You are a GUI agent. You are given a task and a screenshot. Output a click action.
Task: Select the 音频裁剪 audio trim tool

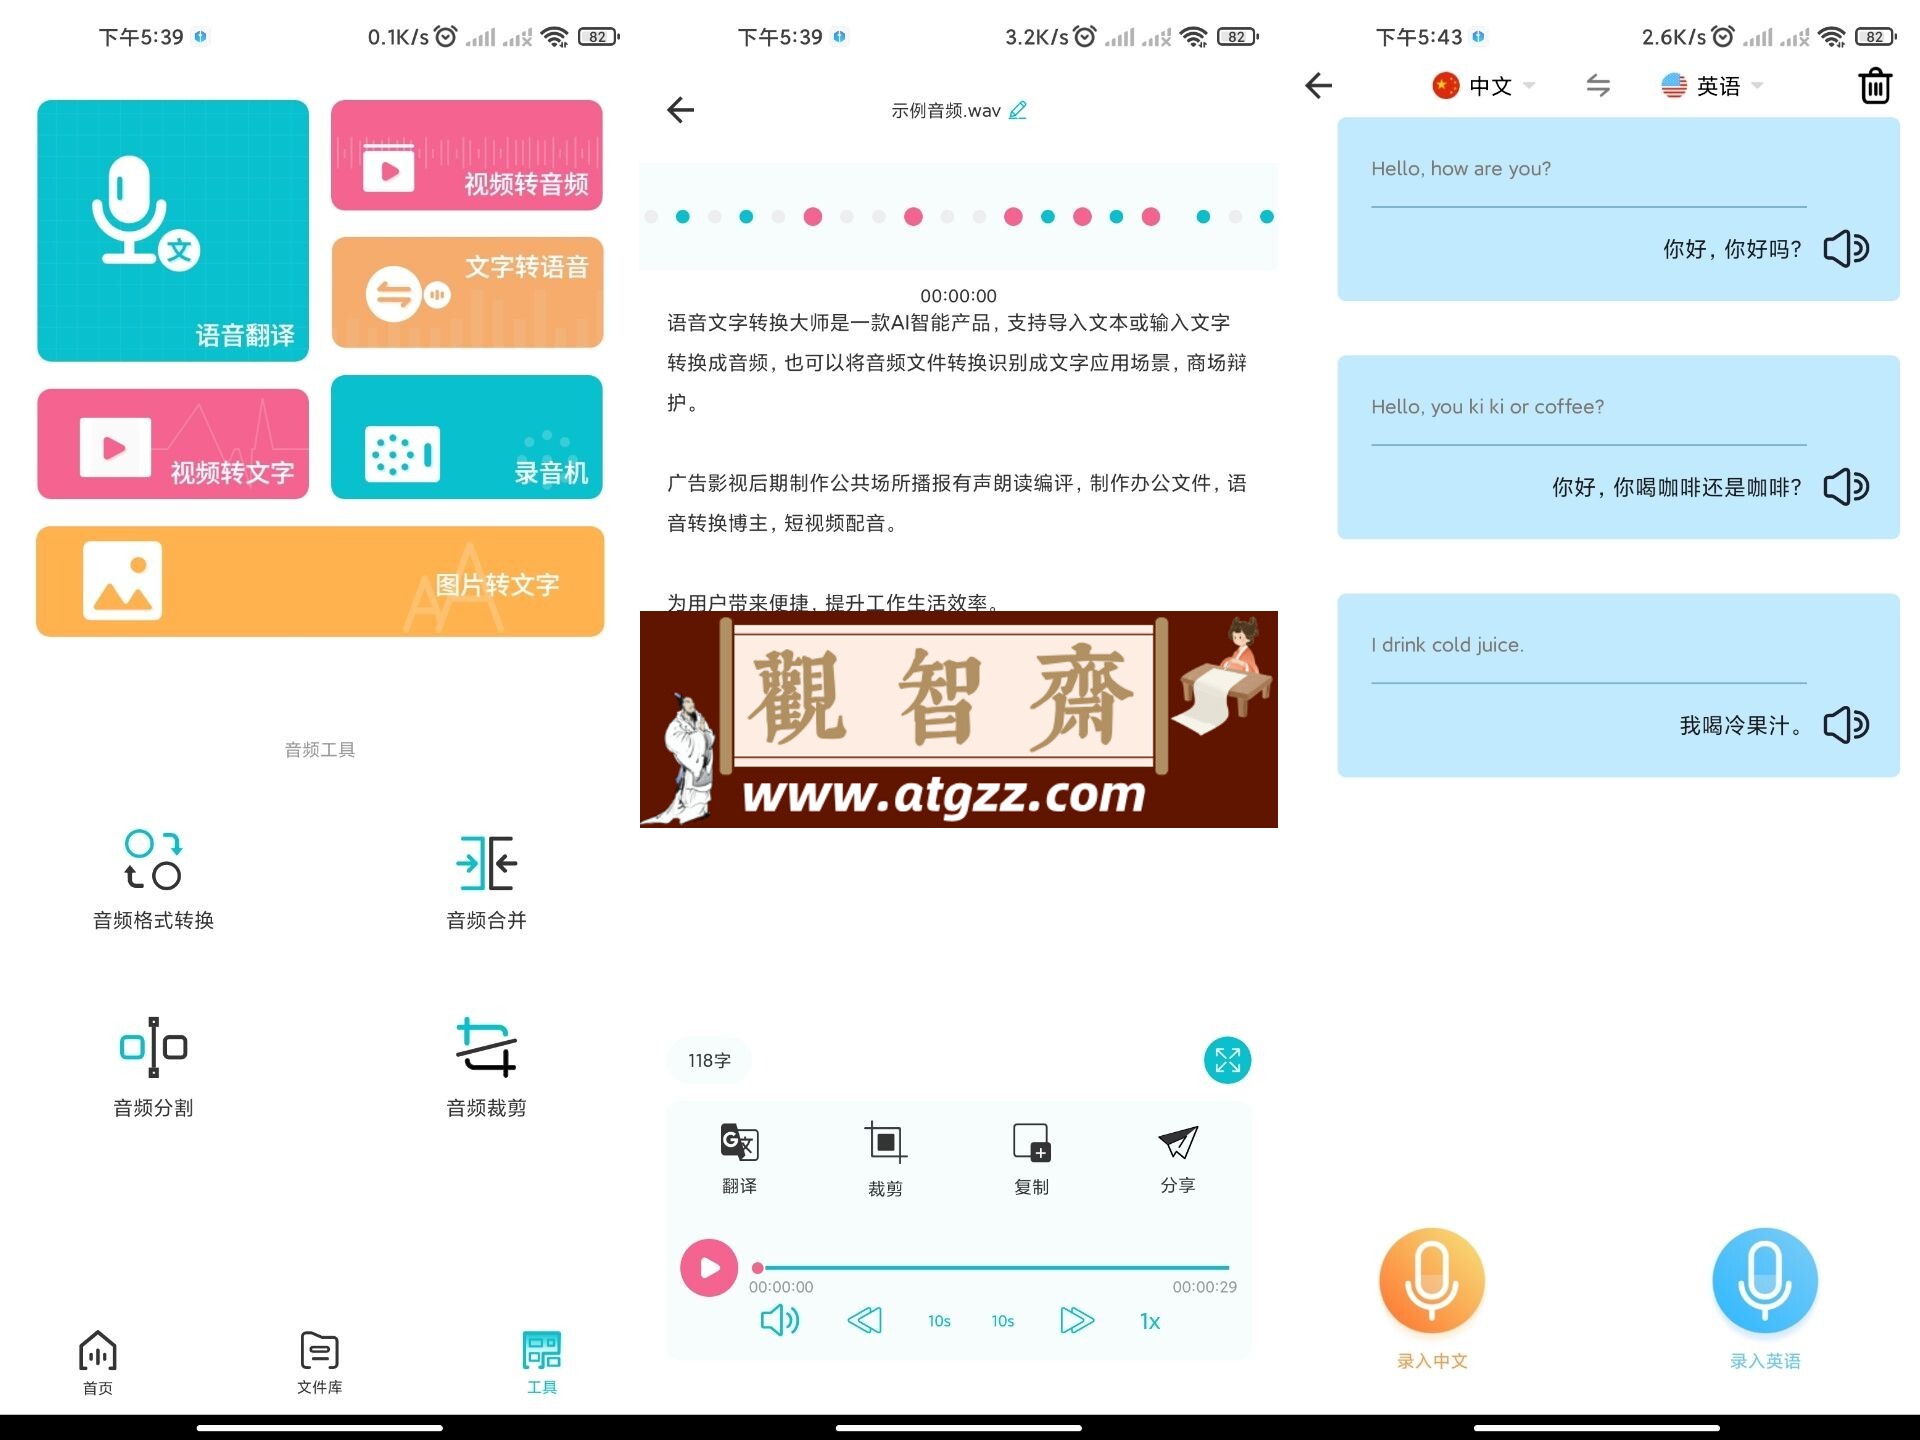coord(486,1067)
